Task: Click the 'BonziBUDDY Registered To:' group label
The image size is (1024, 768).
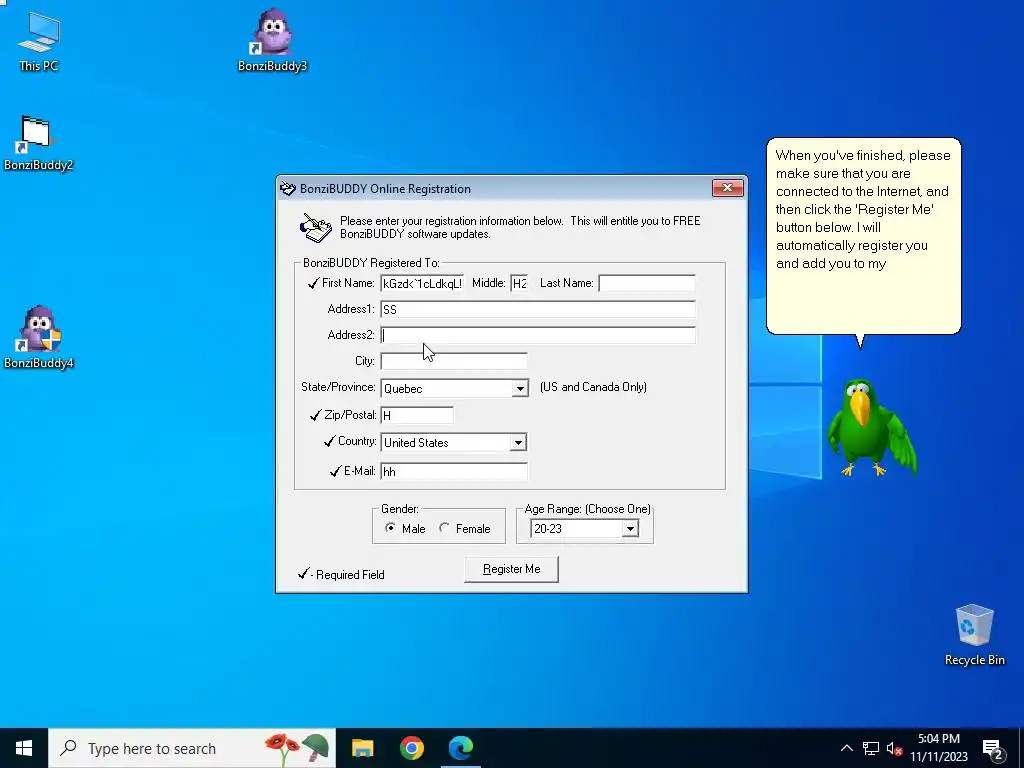Action: tap(371, 263)
